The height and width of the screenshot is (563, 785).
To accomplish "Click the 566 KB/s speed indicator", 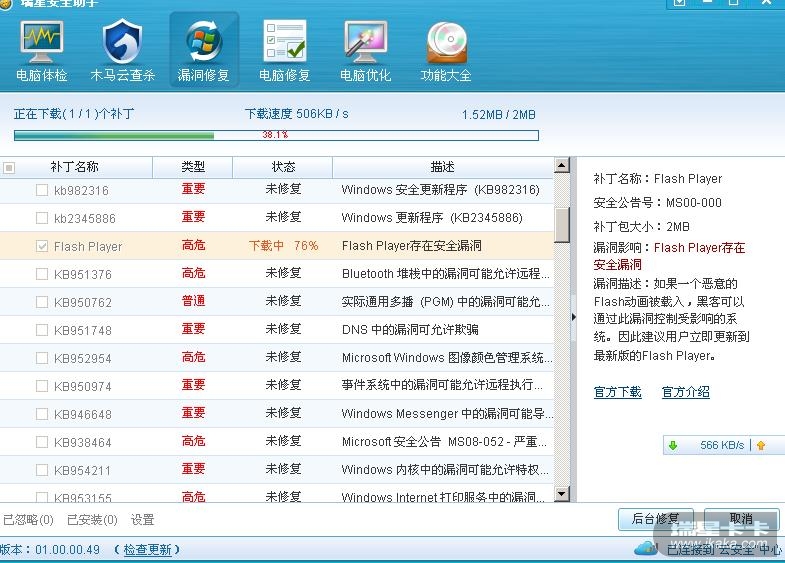I will pos(722,445).
